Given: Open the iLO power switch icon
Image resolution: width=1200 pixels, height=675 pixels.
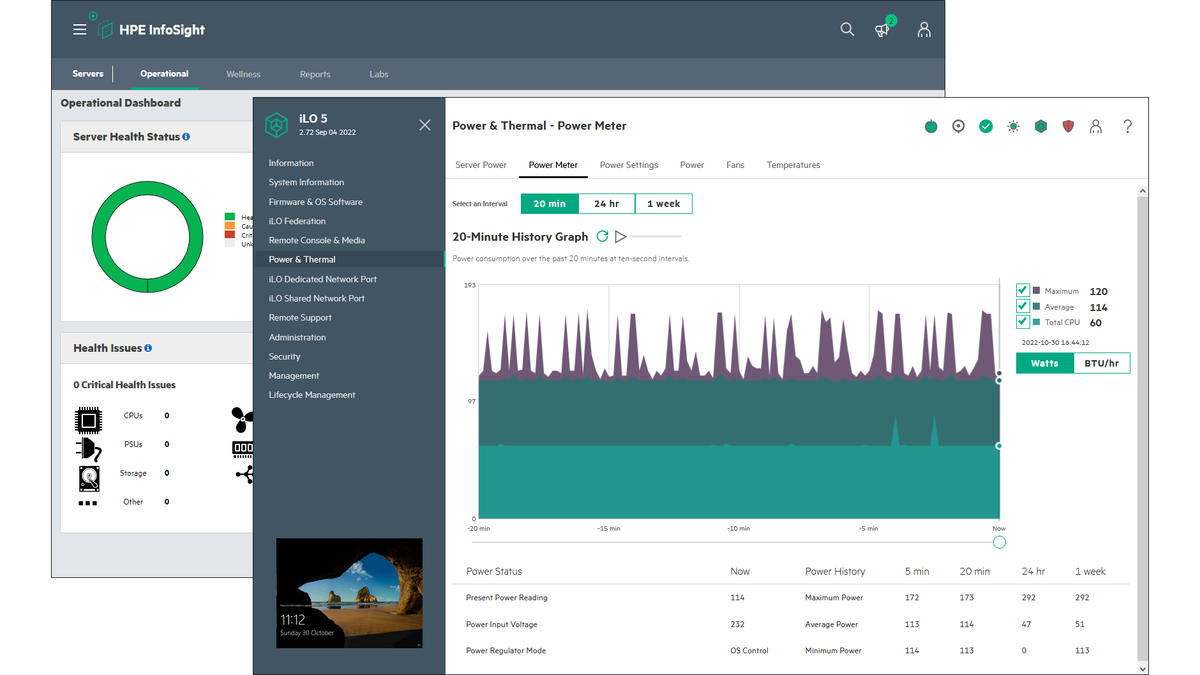Looking at the screenshot, I should click(931, 126).
